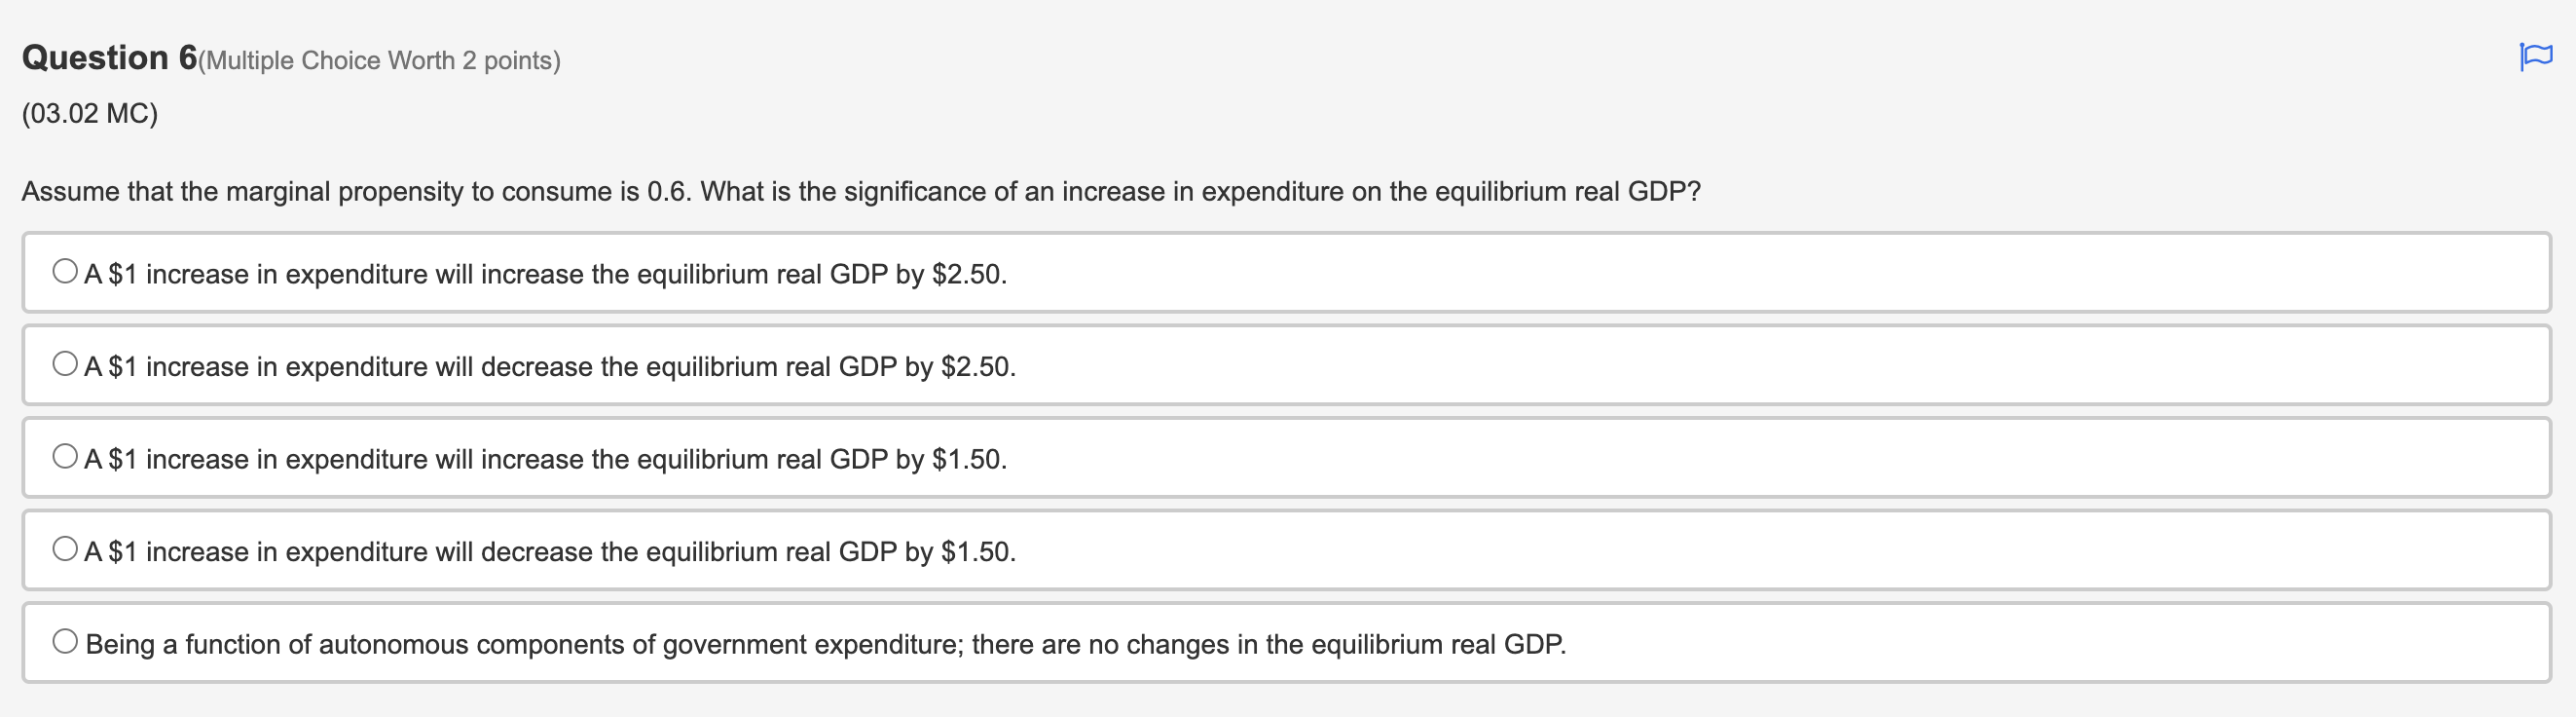This screenshot has width=2576, height=717.
Task: Choose the answer stating GDP increases by $1.50
Action: coord(545,458)
